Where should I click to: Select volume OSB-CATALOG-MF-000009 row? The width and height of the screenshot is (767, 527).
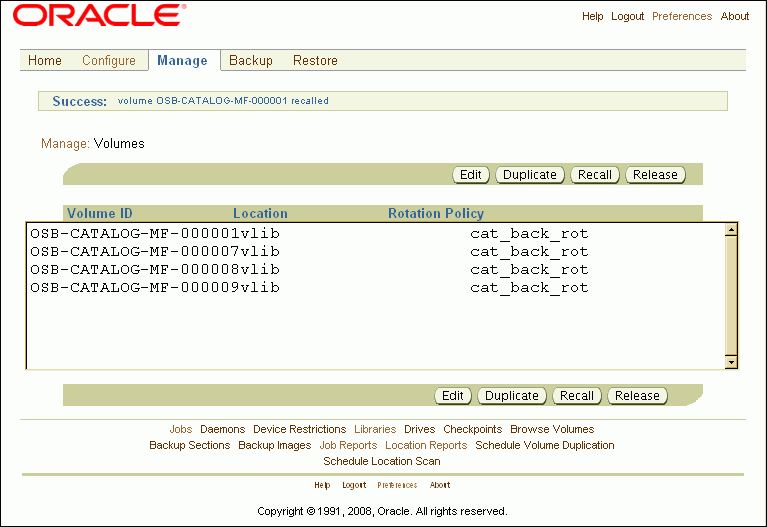click(x=376, y=288)
